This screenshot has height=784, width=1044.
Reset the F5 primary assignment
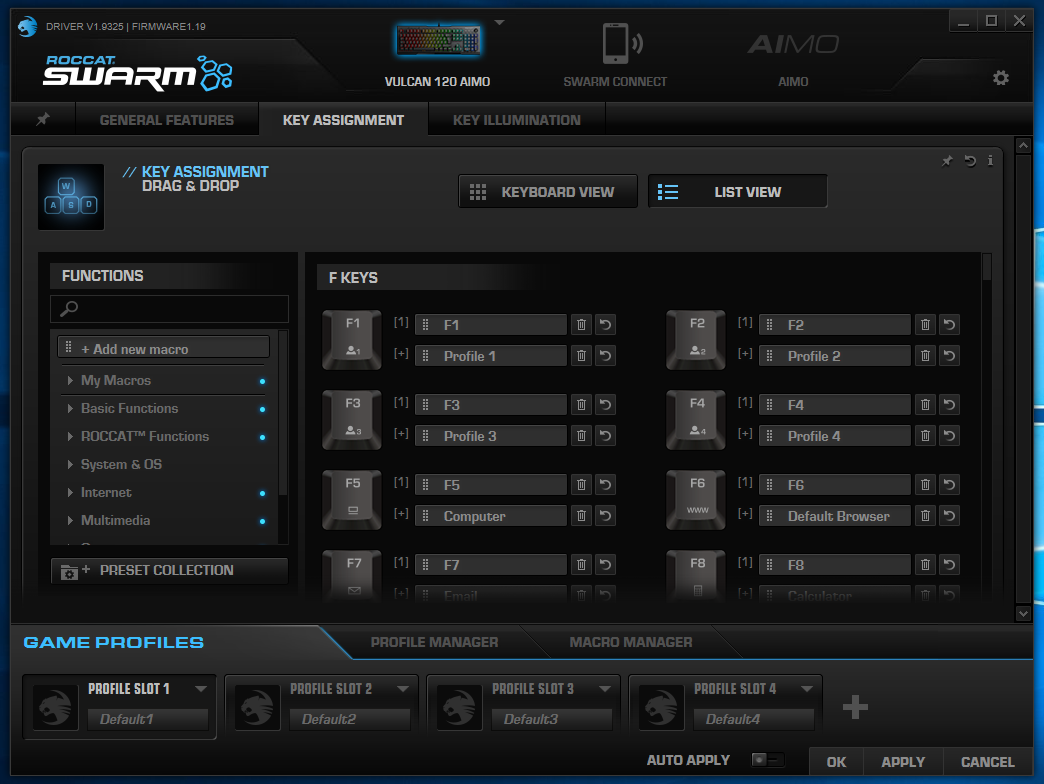605,485
